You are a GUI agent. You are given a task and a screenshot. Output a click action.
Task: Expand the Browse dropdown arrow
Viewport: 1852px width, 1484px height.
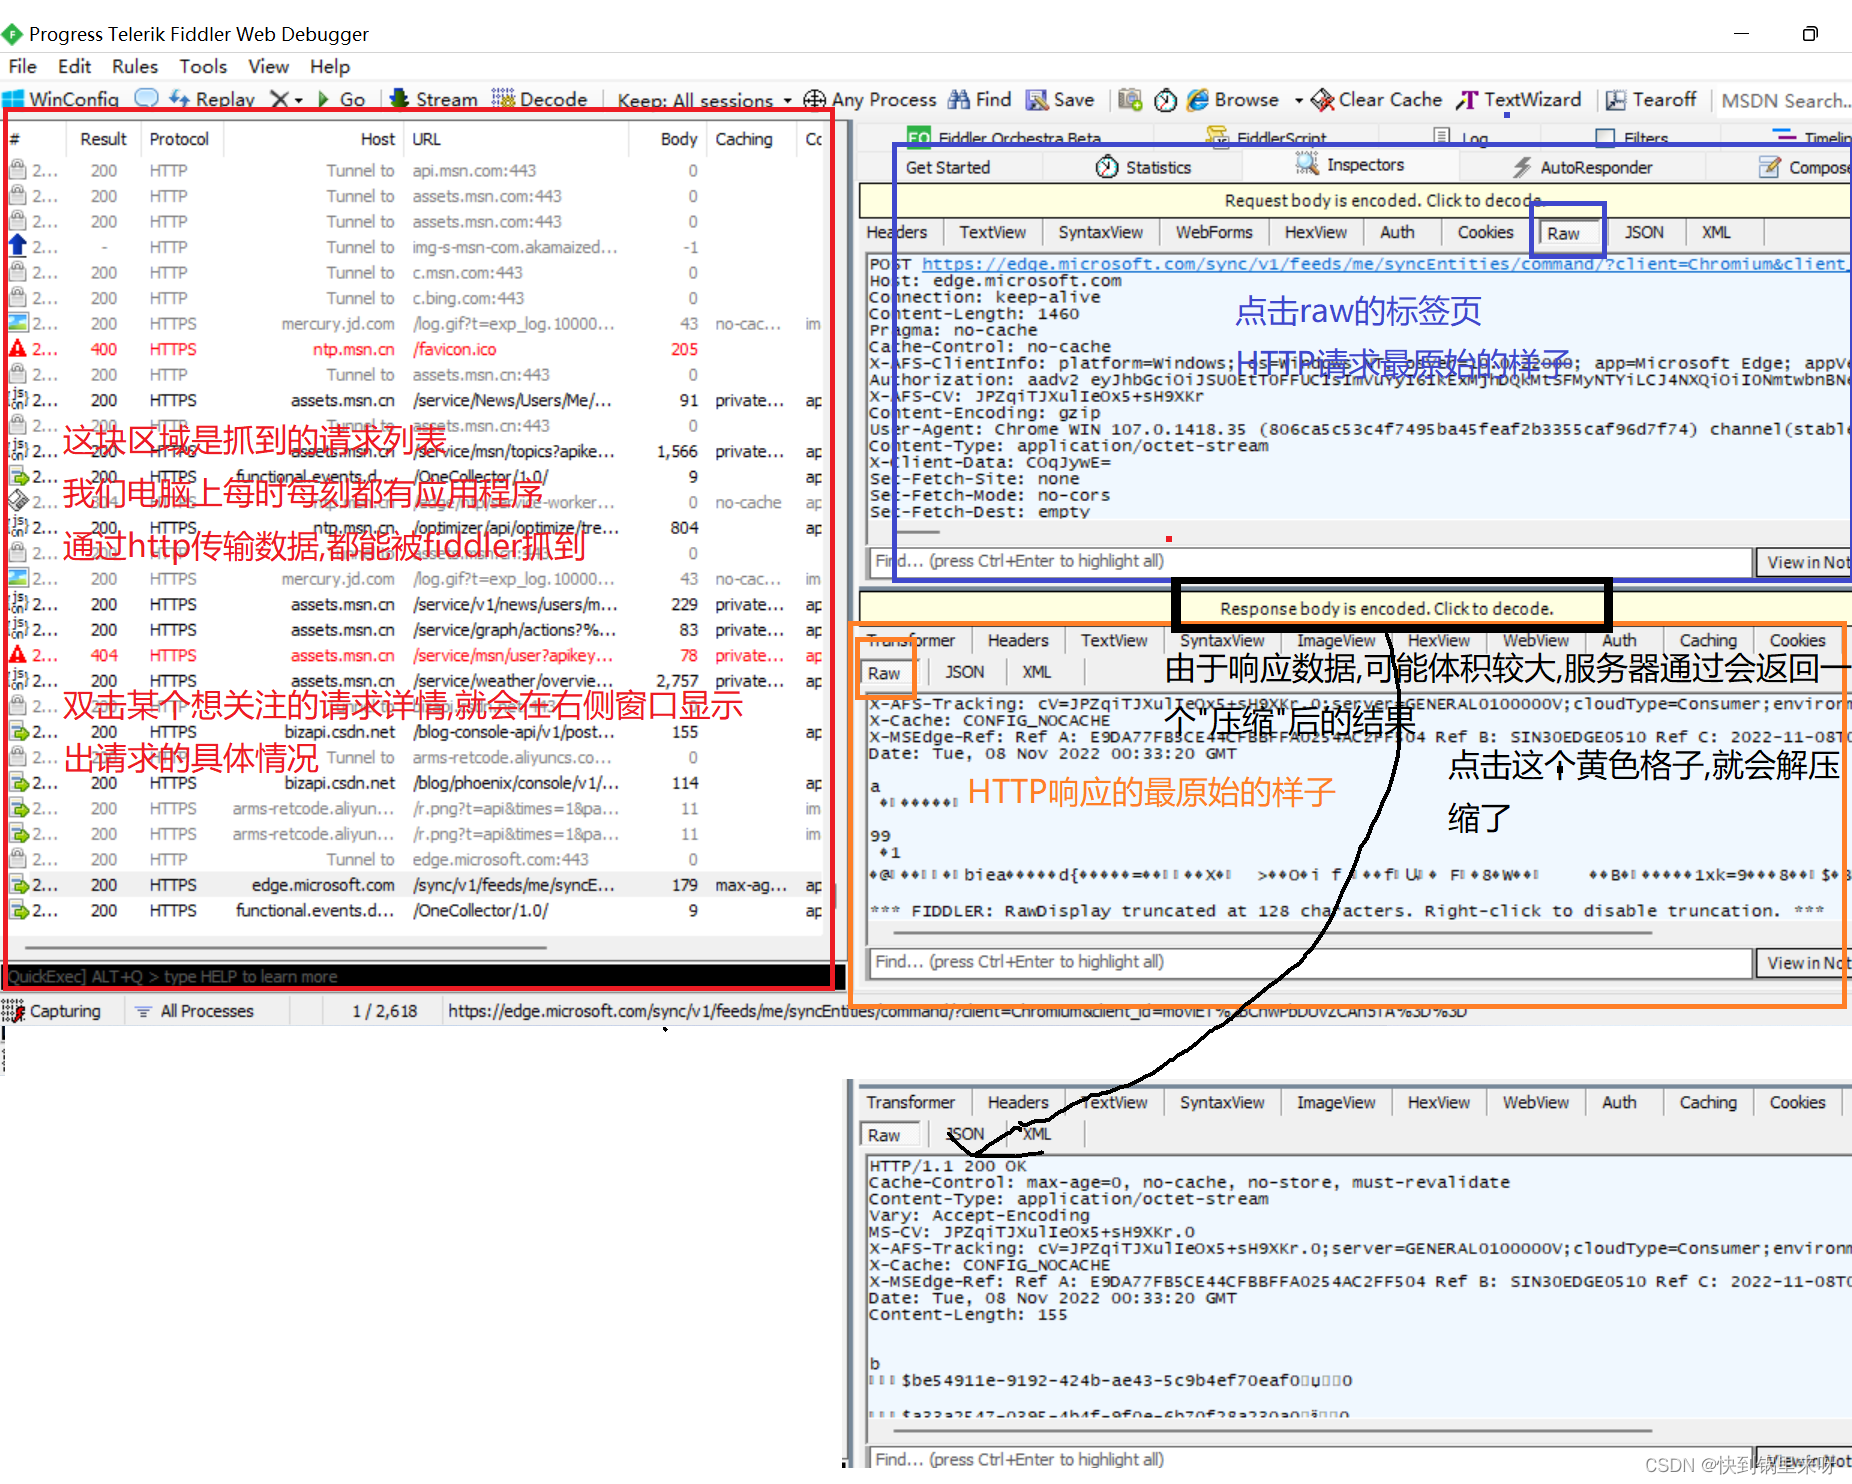1298,100
